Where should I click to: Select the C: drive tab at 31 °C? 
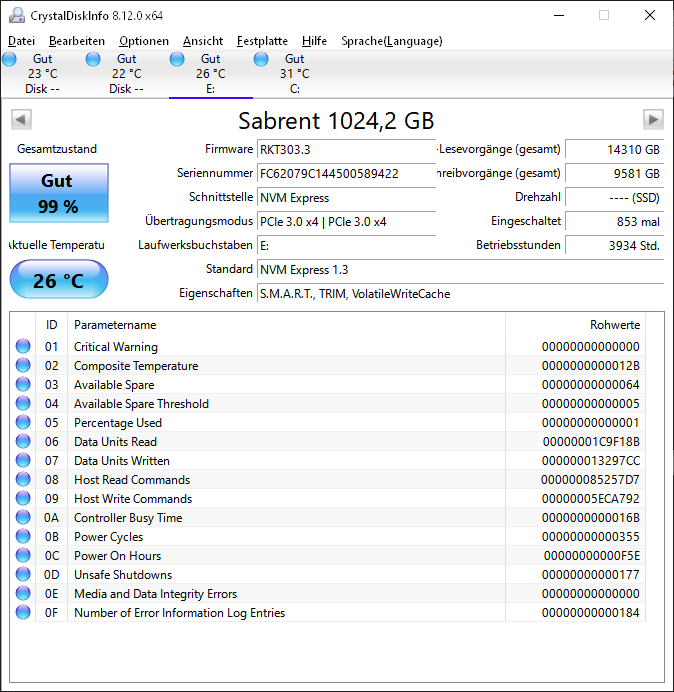pyautogui.click(x=294, y=74)
